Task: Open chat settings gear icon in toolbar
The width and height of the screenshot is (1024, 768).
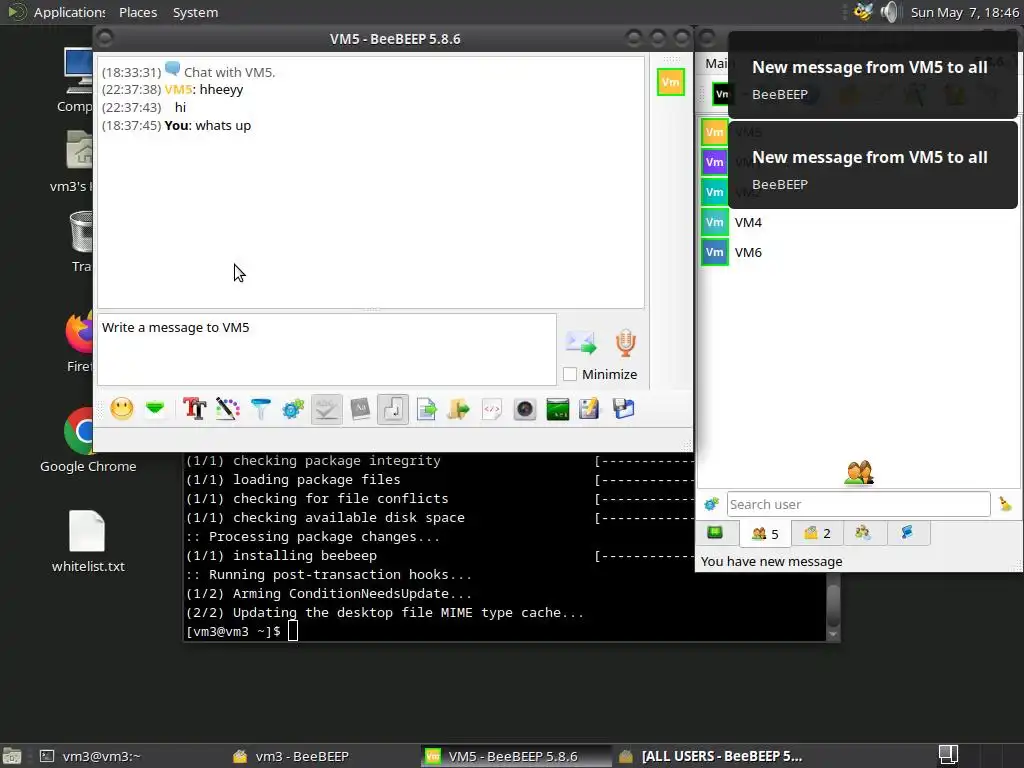Action: tap(293, 409)
